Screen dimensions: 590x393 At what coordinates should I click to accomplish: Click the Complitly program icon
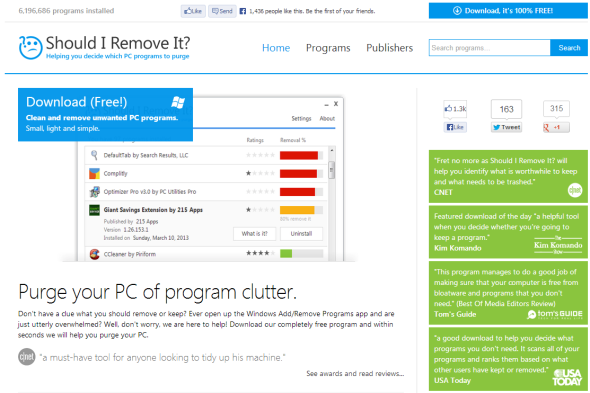[94, 173]
